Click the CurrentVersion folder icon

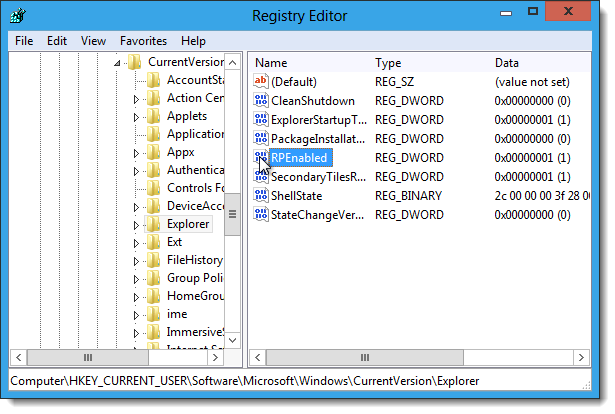point(135,62)
